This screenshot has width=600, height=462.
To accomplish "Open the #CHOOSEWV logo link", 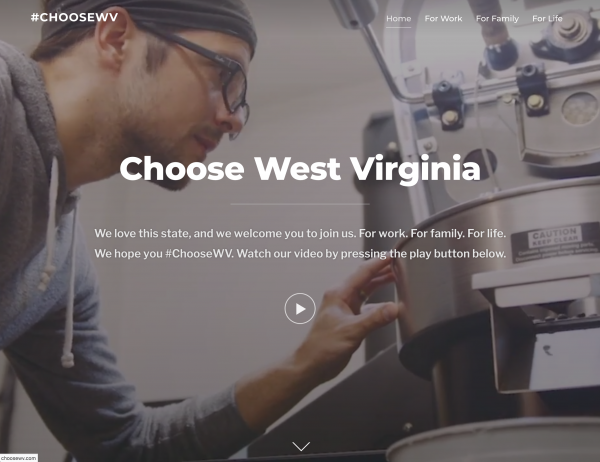I will point(75,17).
